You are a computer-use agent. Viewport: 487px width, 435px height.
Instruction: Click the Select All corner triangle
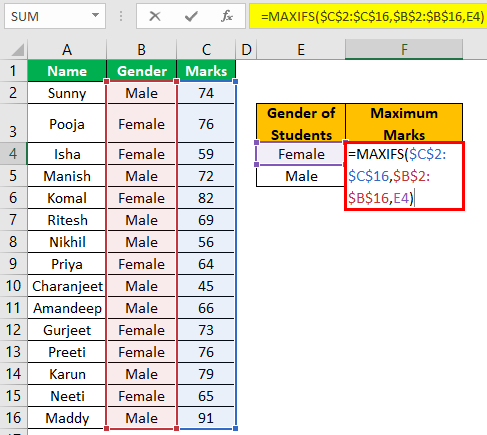17,50
